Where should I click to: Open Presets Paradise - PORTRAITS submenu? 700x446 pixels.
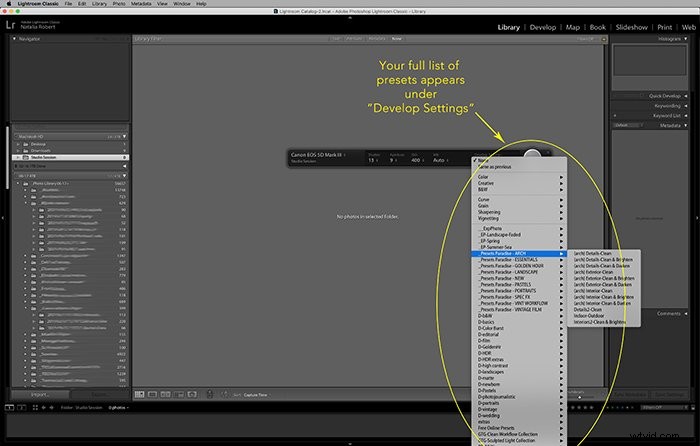click(x=519, y=291)
